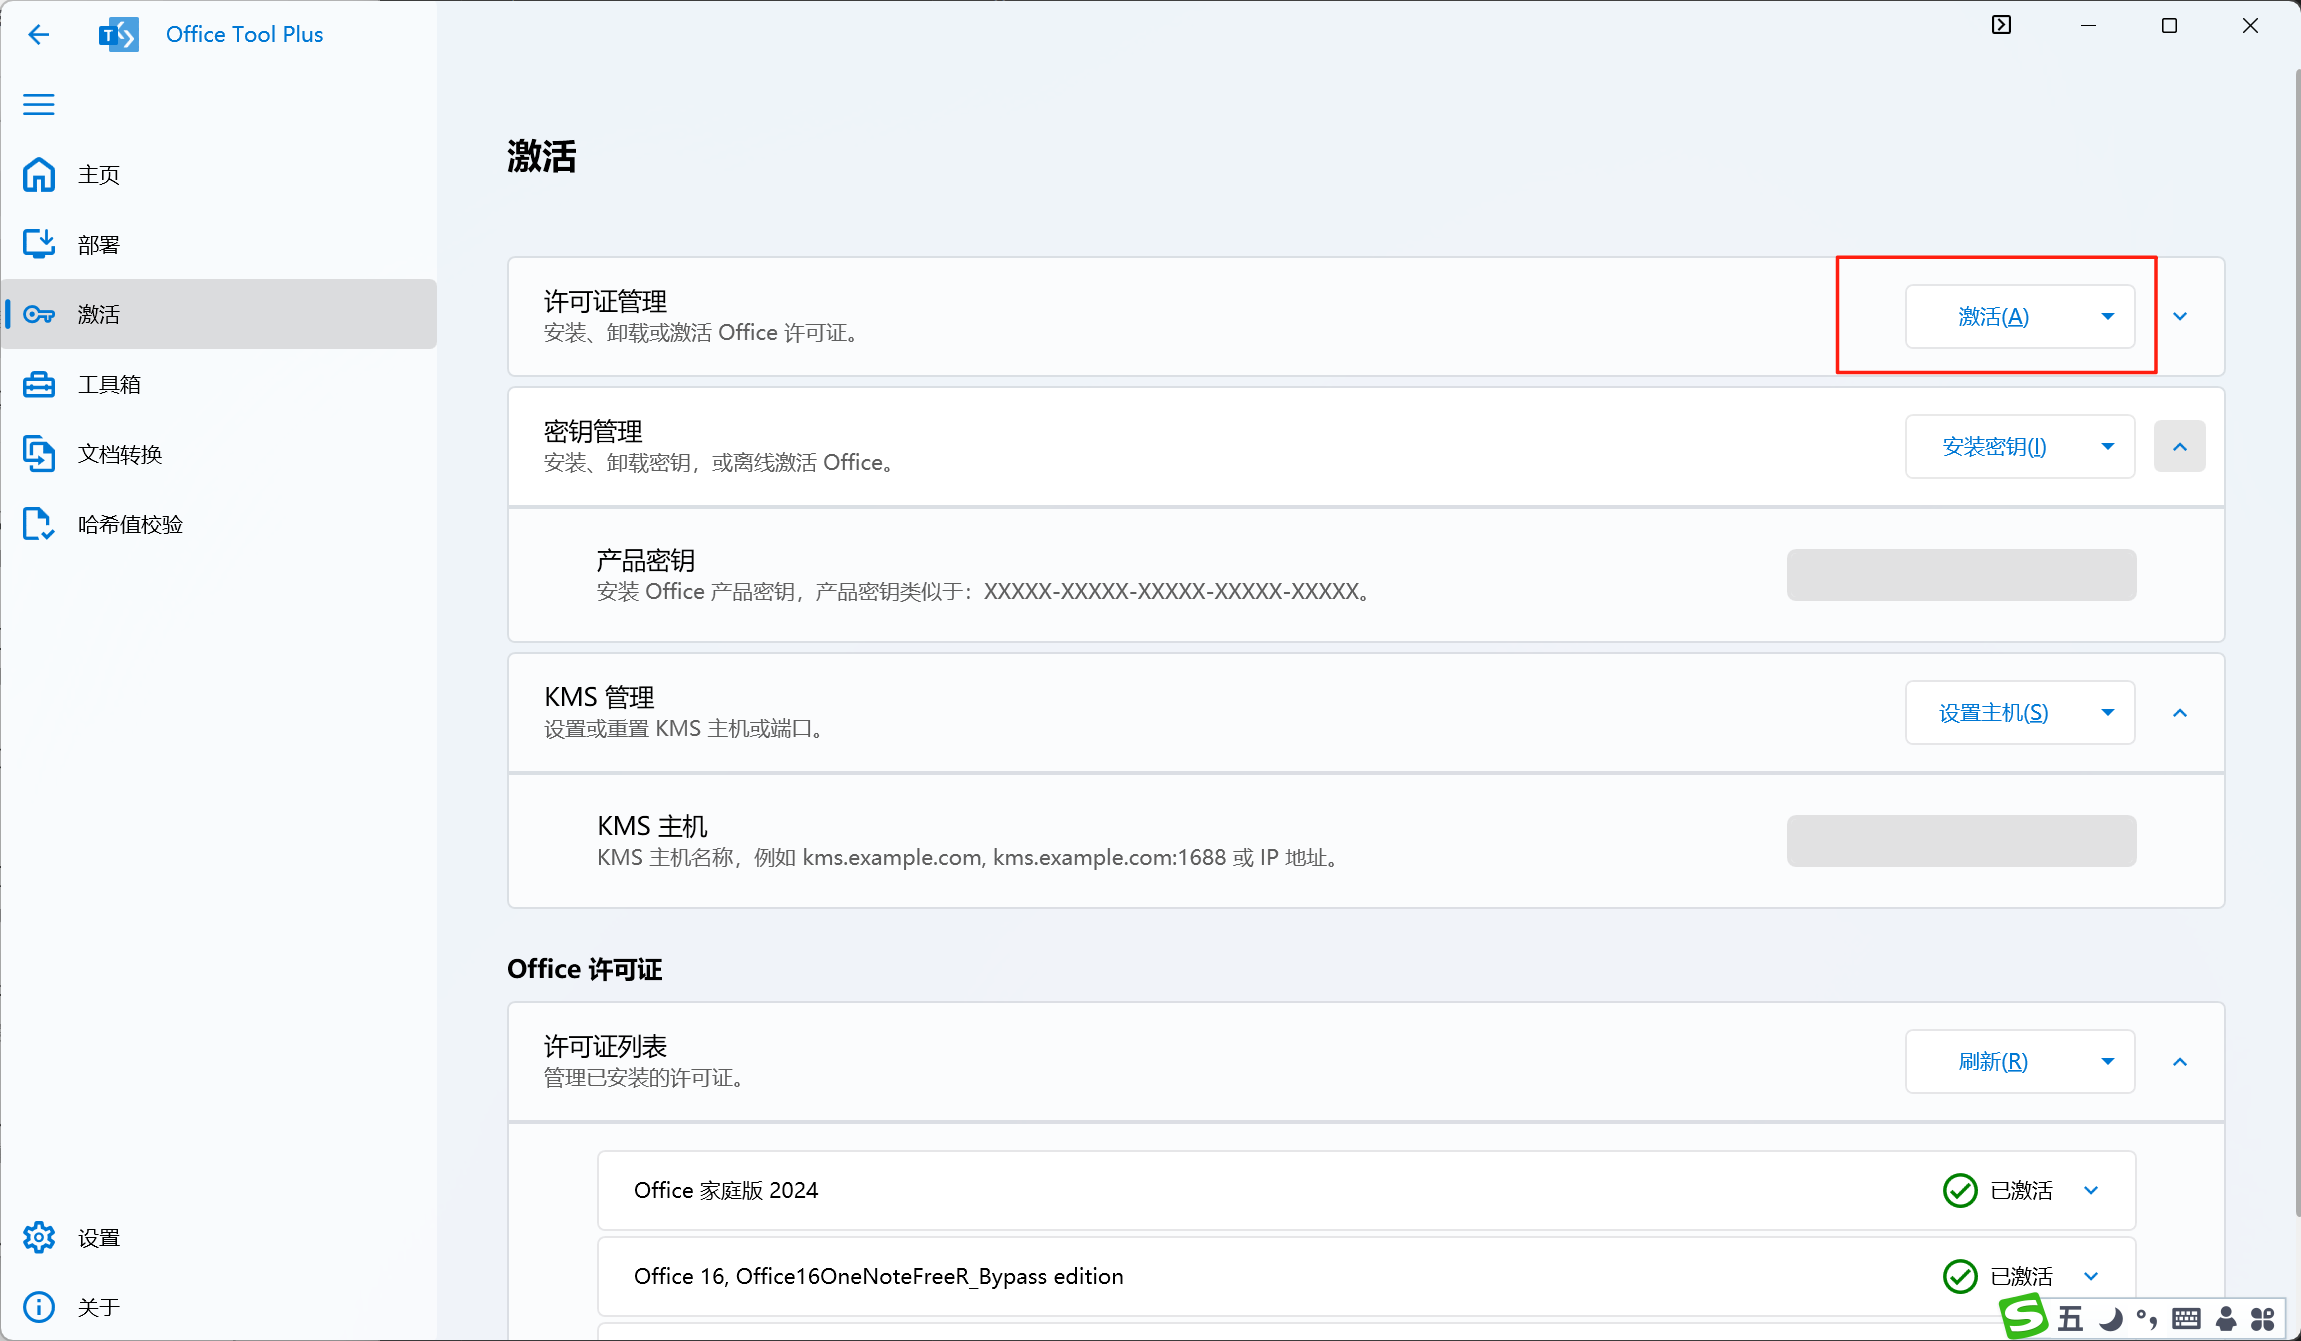Click the Office 许可证 section heading
Viewport: 2301px width, 1341px height.
[x=585, y=969]
